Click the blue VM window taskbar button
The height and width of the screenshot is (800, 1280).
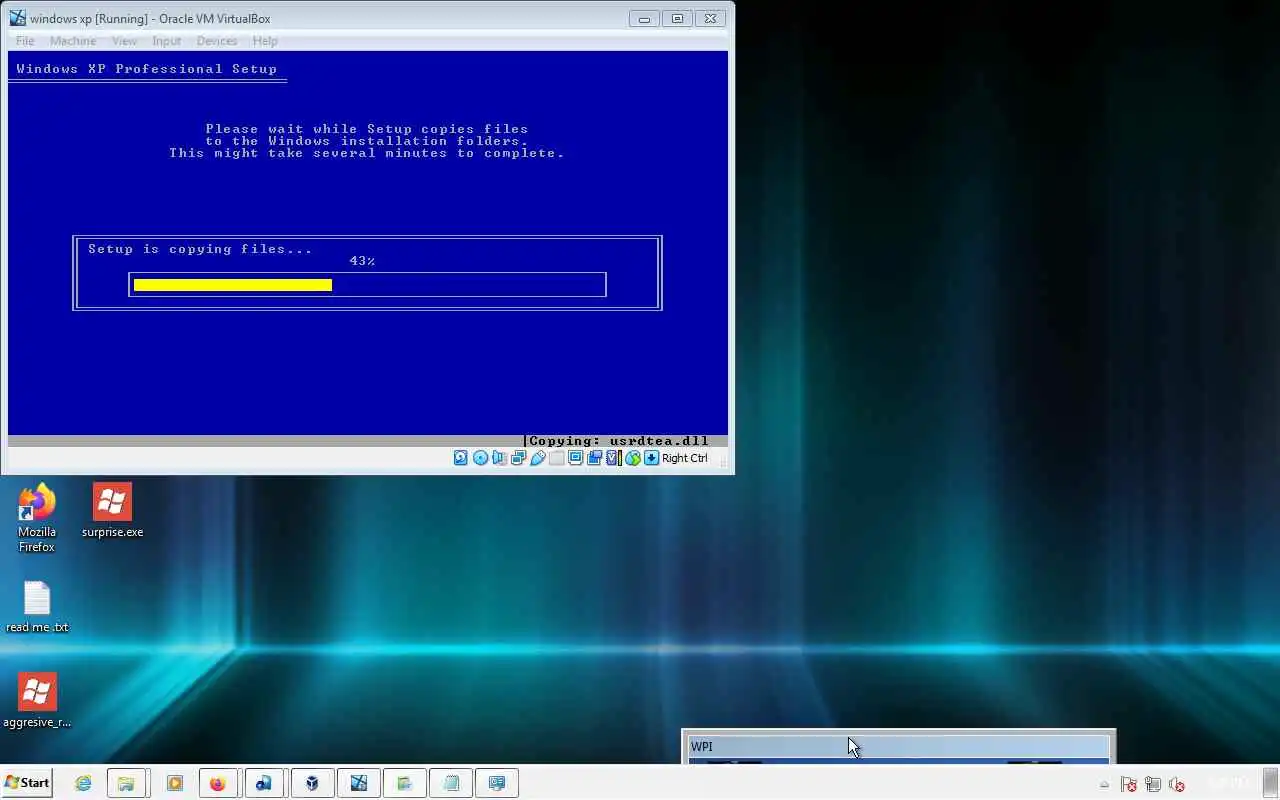tap(358, 783)
